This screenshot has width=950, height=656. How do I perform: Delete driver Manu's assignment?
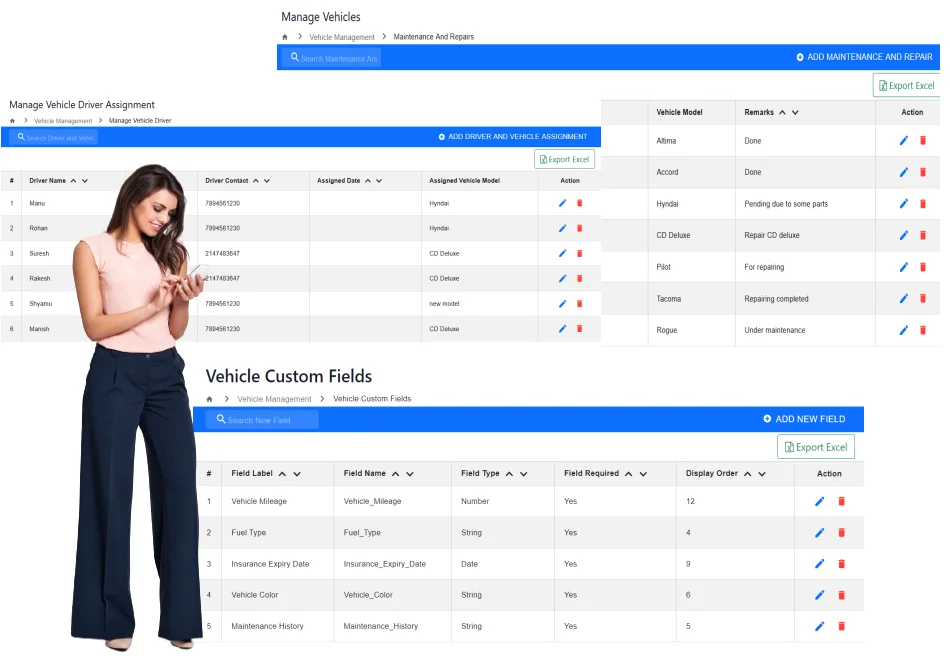tap(579, 203)
